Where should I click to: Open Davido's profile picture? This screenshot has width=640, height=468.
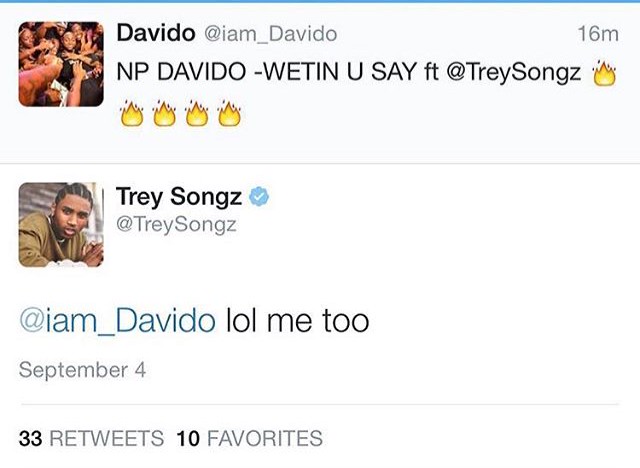(61, 63)
